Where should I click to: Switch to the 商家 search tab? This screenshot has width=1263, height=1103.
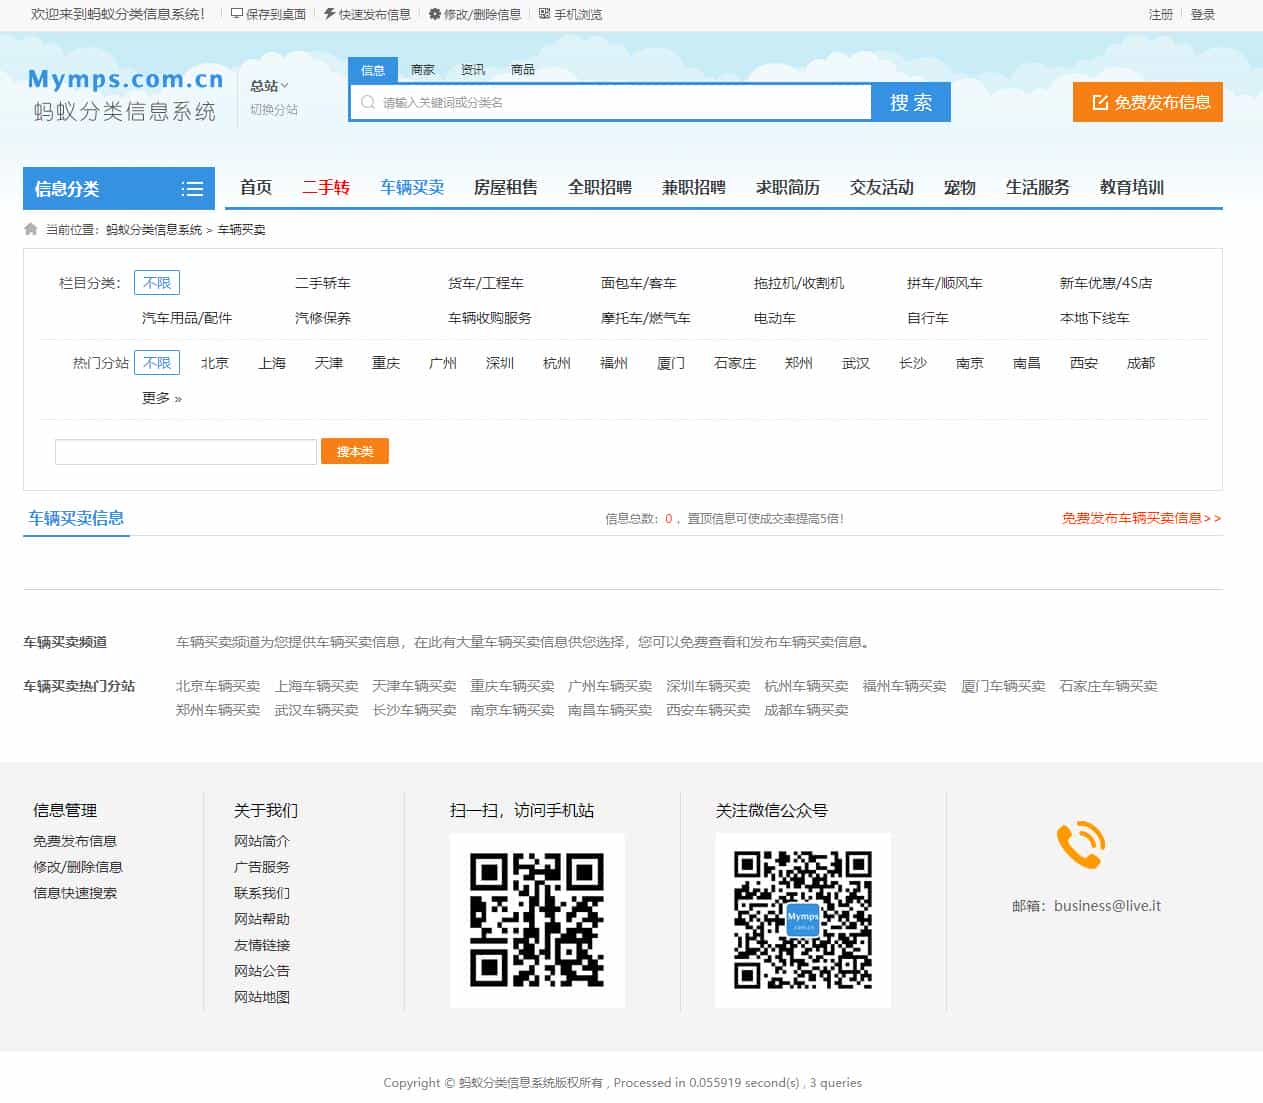coord(422,69)
